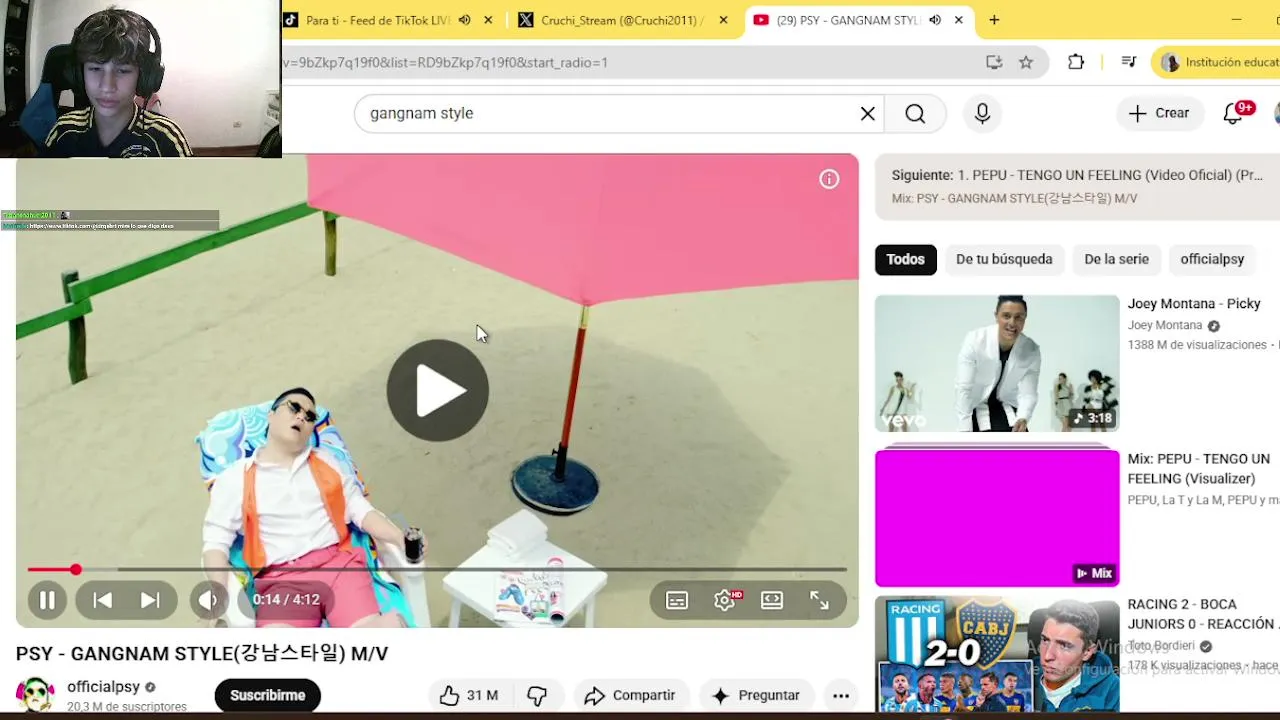Open the Toto Bordieri channel name
This screenshot has width=1280, height=720.
point(1161,646)
